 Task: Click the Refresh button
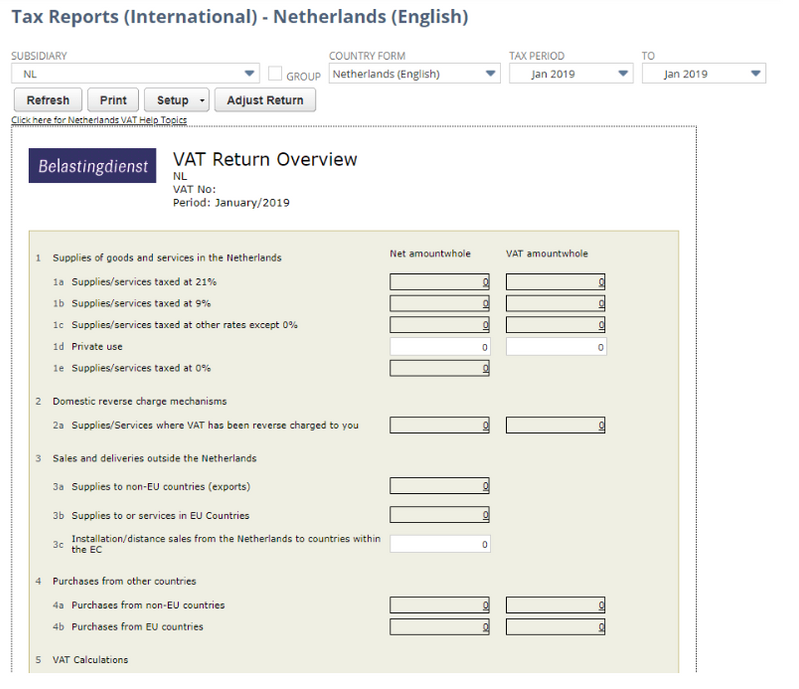click(x=48, y=100)
